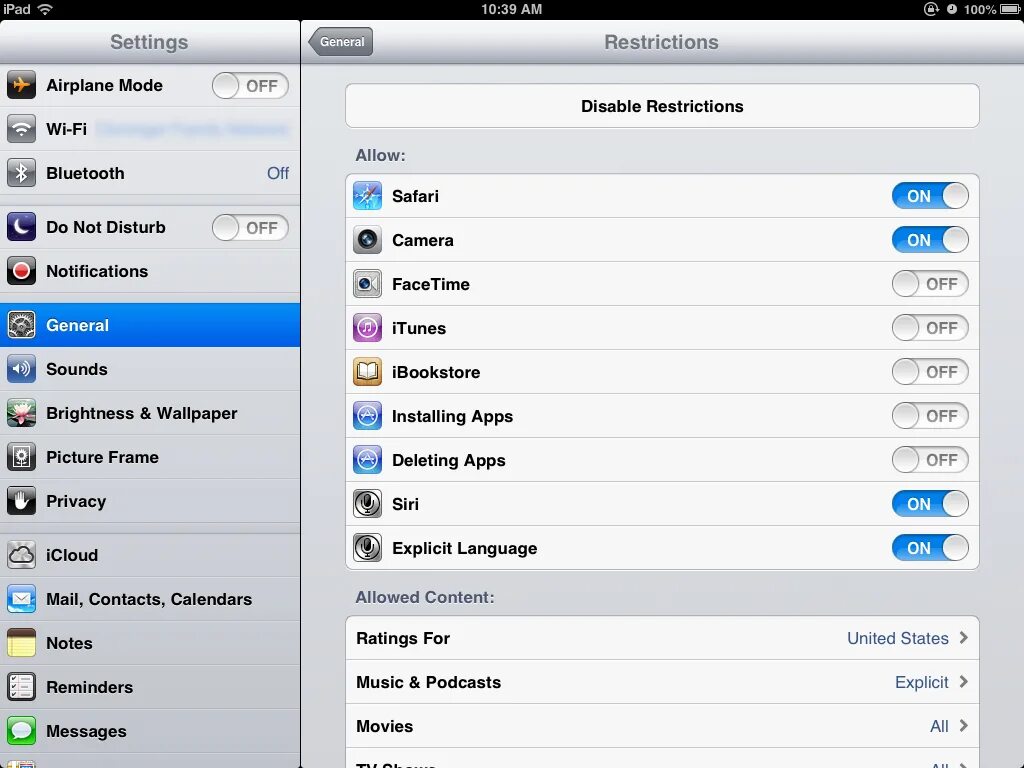
Task: Tap the Safari compass icon
Action: tap(368, 196)
